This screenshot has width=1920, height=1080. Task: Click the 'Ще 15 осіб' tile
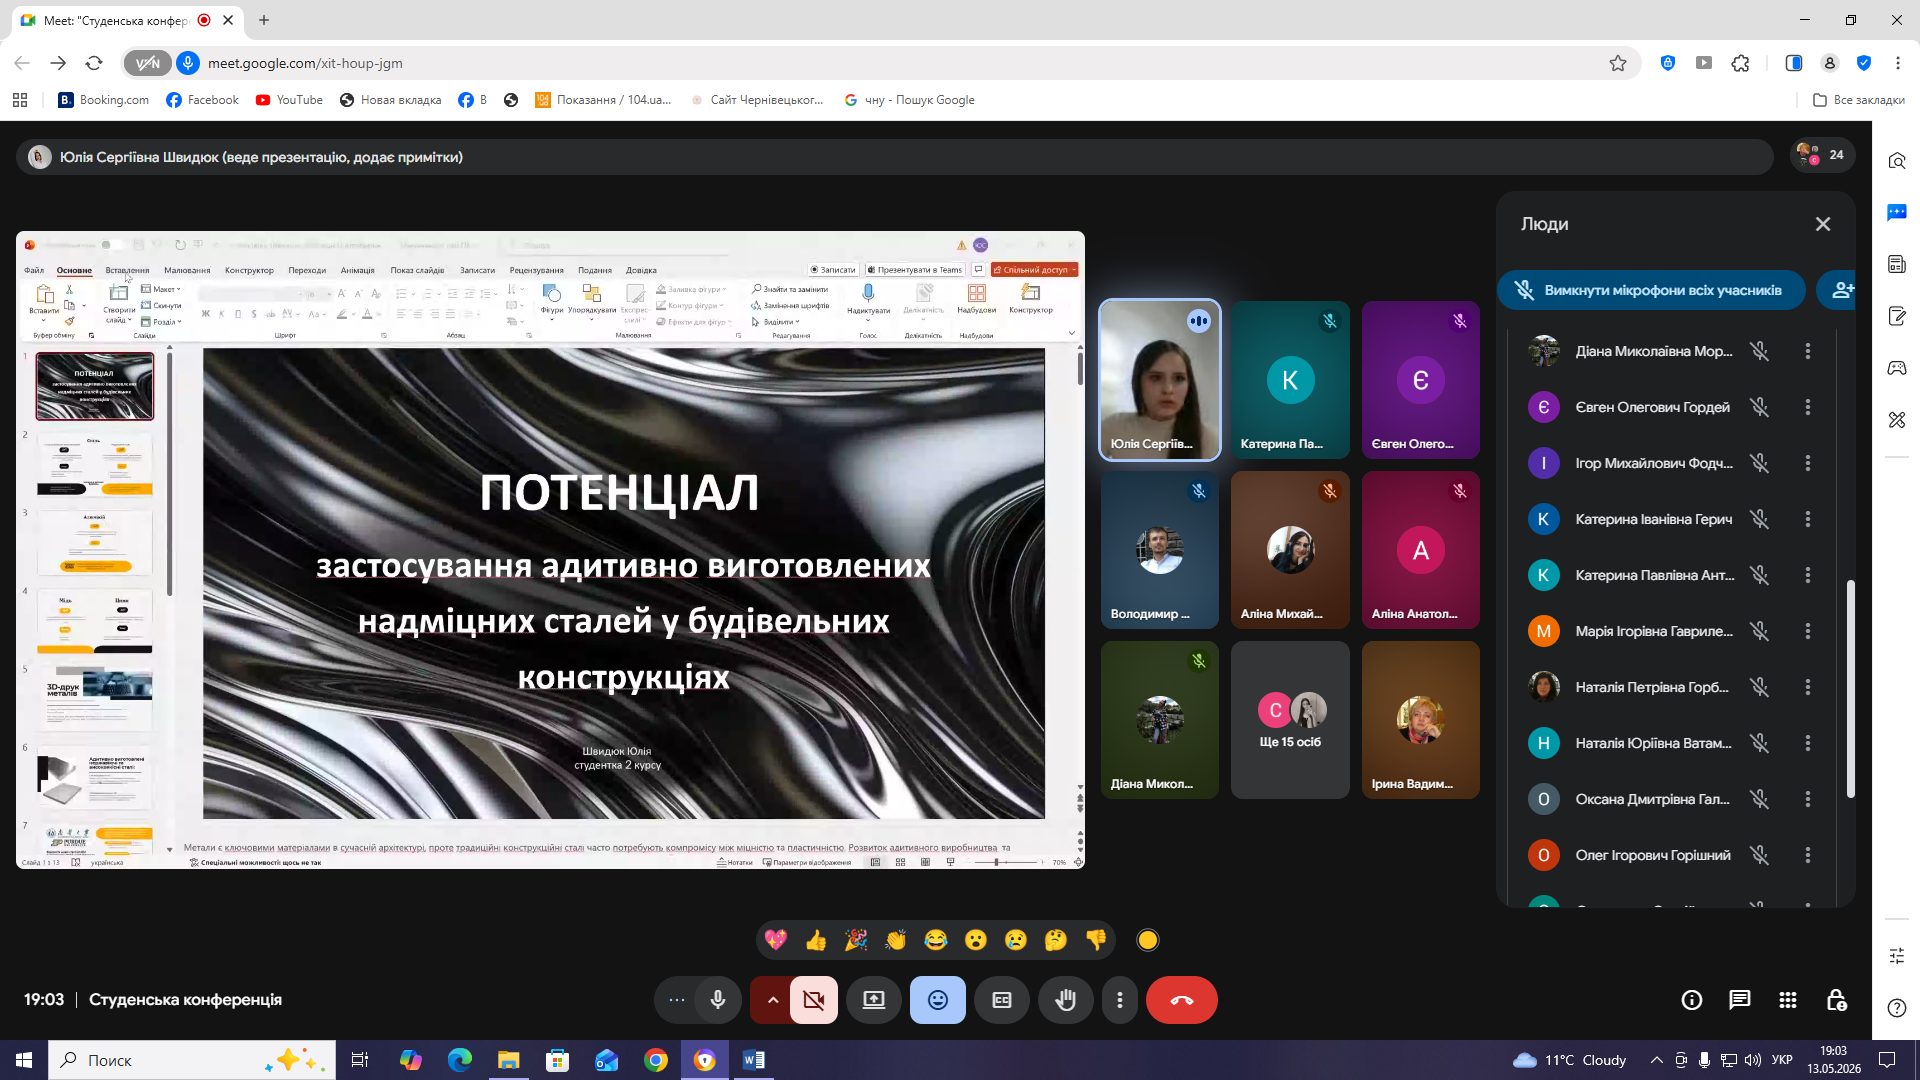coord(1290,720)
